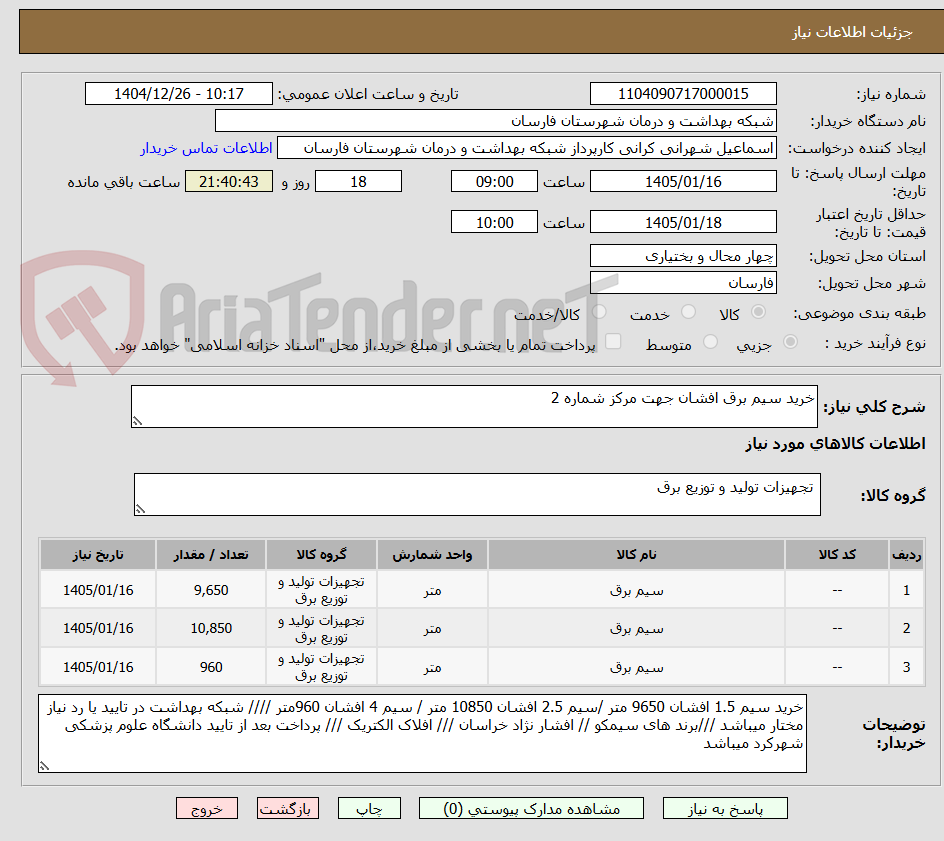Click the response deadline time 09:00 field
Screen dimensions: 944x841
tap(494, 181)
